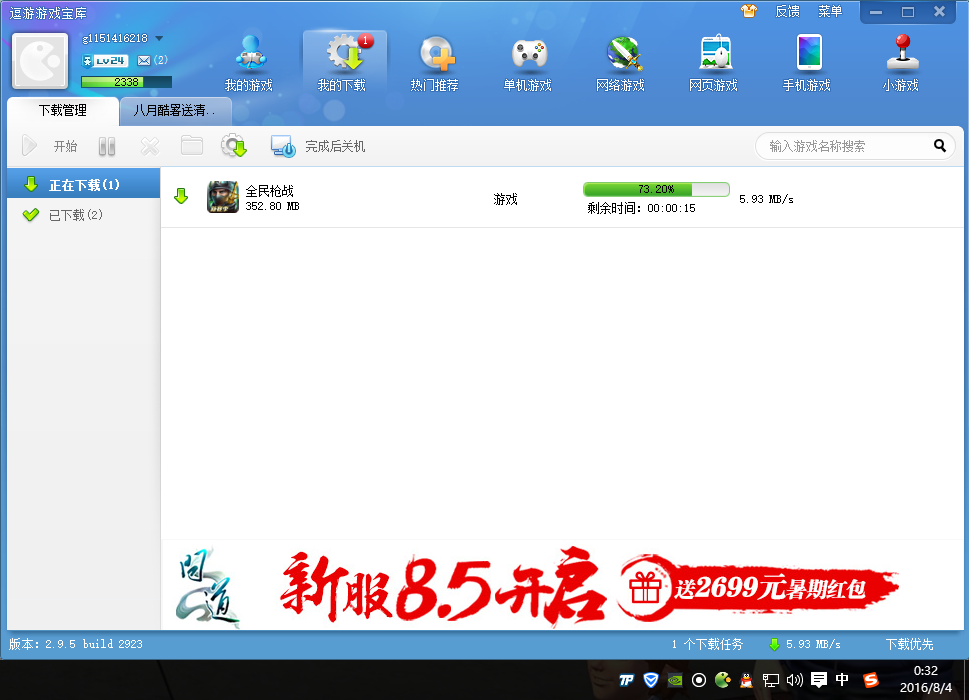Click the taskbar clock 0:32
Viewport: 969px width, 700px height.
[x=926, y=671]
